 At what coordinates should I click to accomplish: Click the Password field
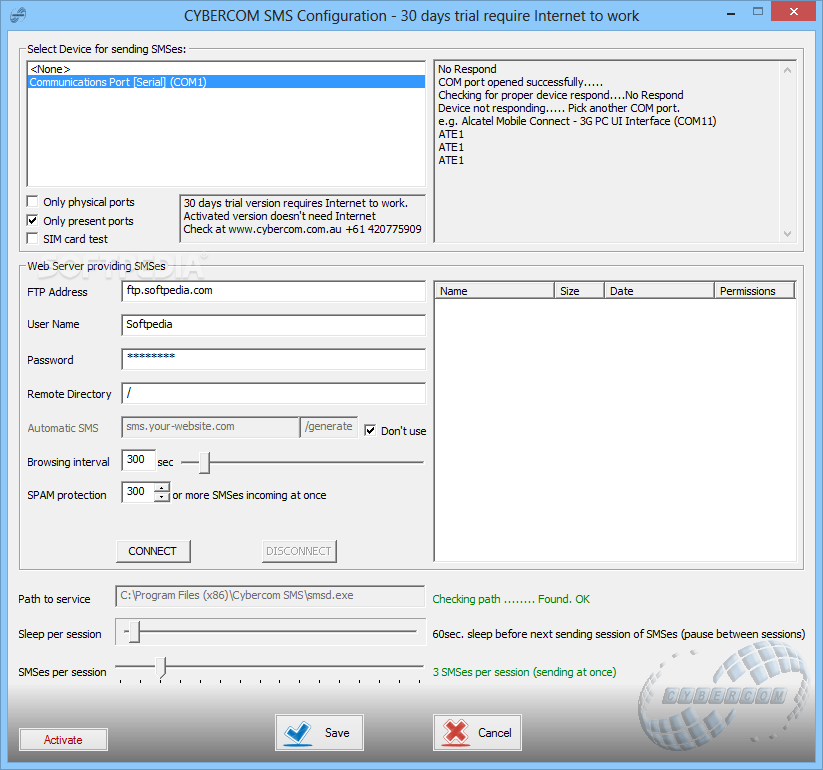pos(273,359)
